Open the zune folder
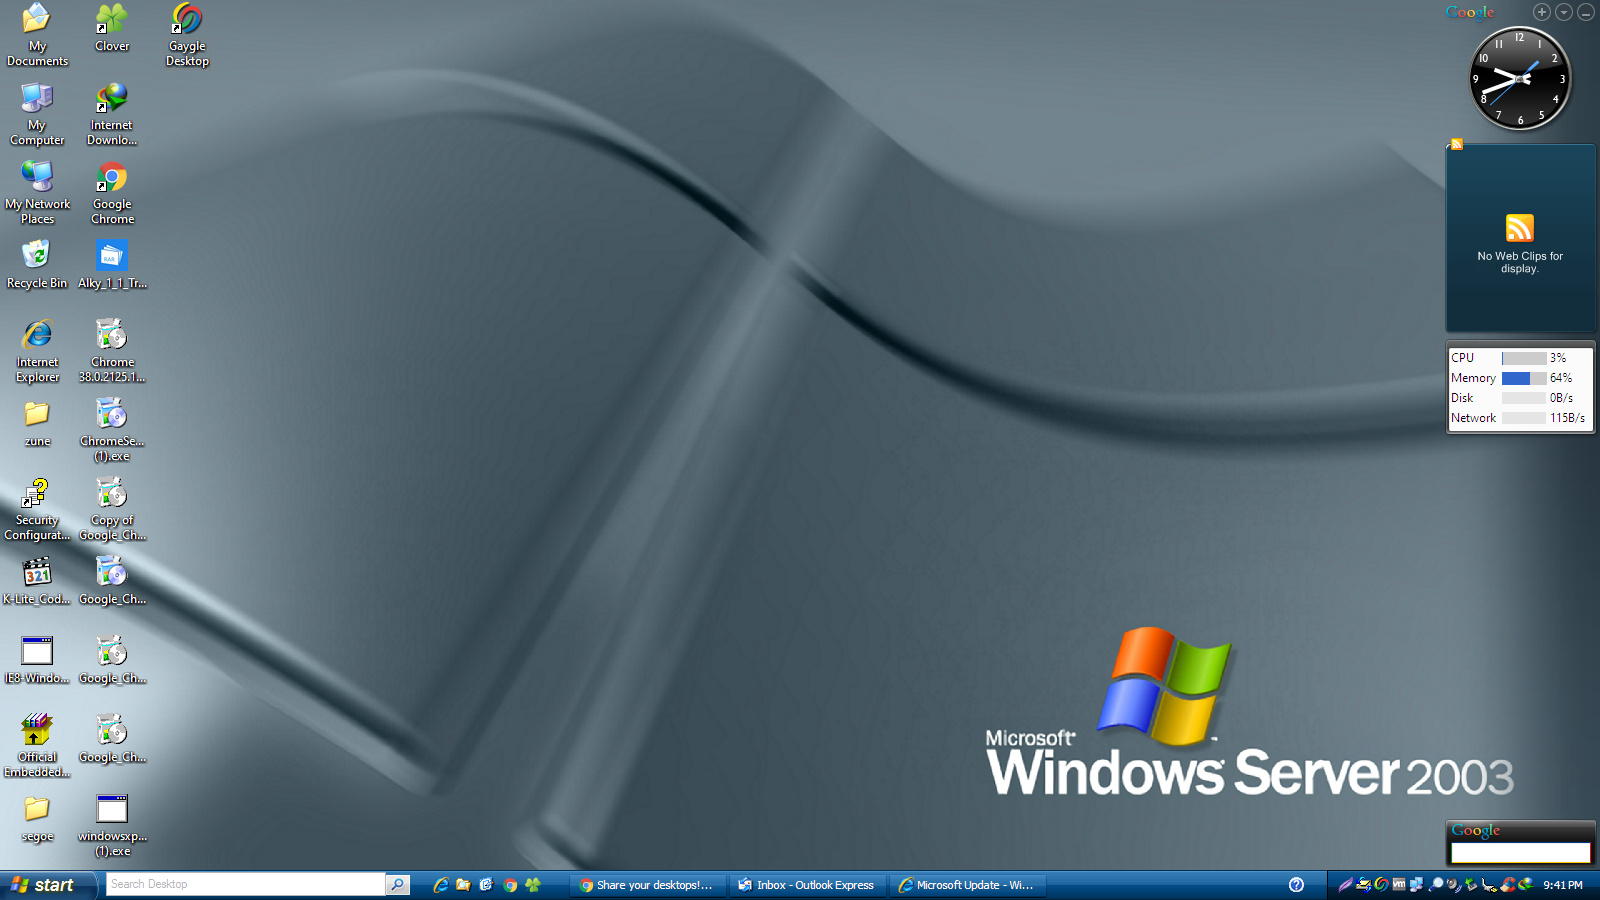The width and height of the screenshot is (1600, 900). pyautogui.click(x=37, y=423)
